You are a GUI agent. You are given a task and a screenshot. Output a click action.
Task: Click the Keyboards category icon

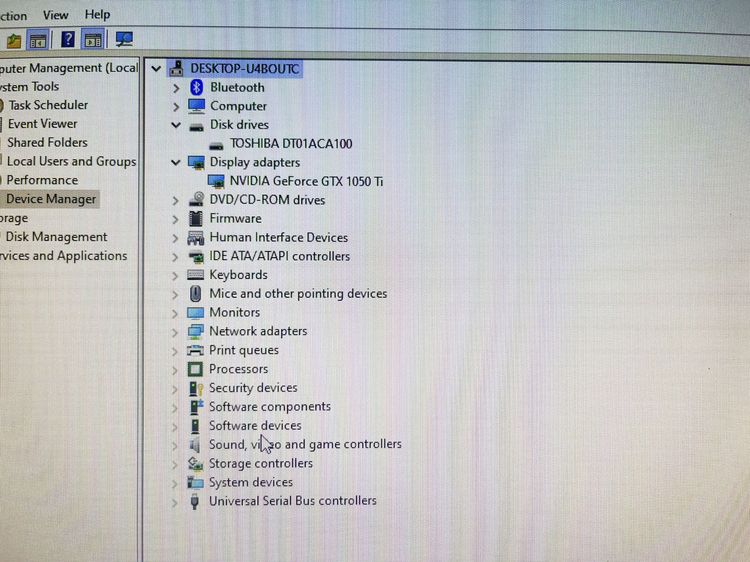(x=196, y=275)
